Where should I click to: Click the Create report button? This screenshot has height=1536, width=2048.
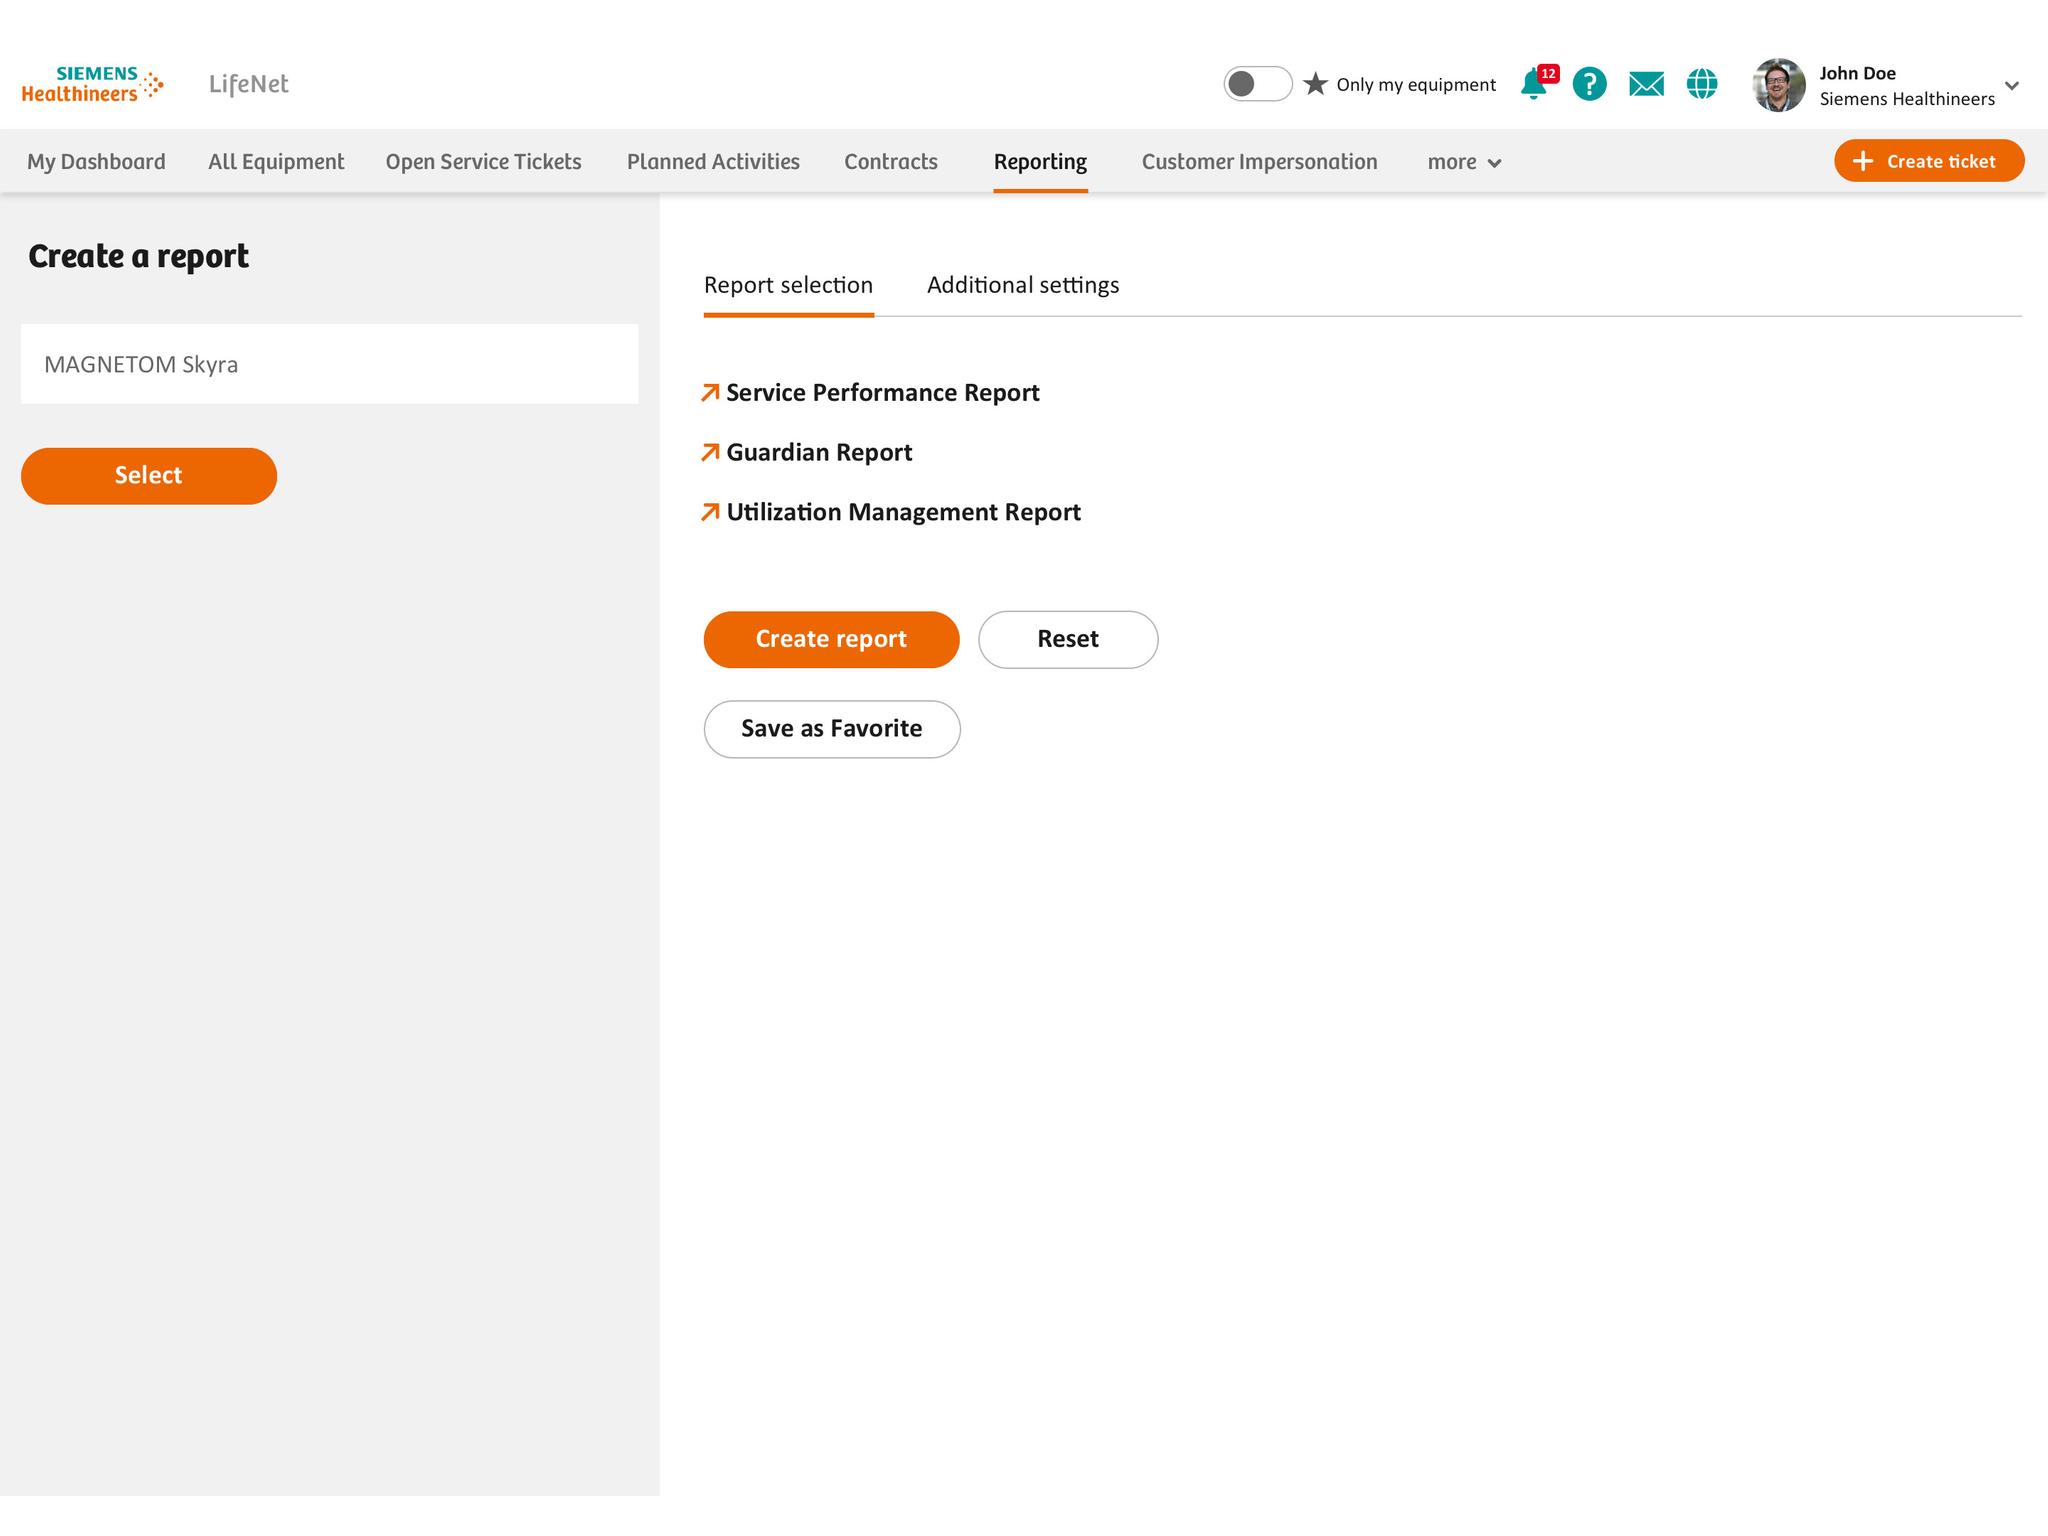(x=830, y=639)
